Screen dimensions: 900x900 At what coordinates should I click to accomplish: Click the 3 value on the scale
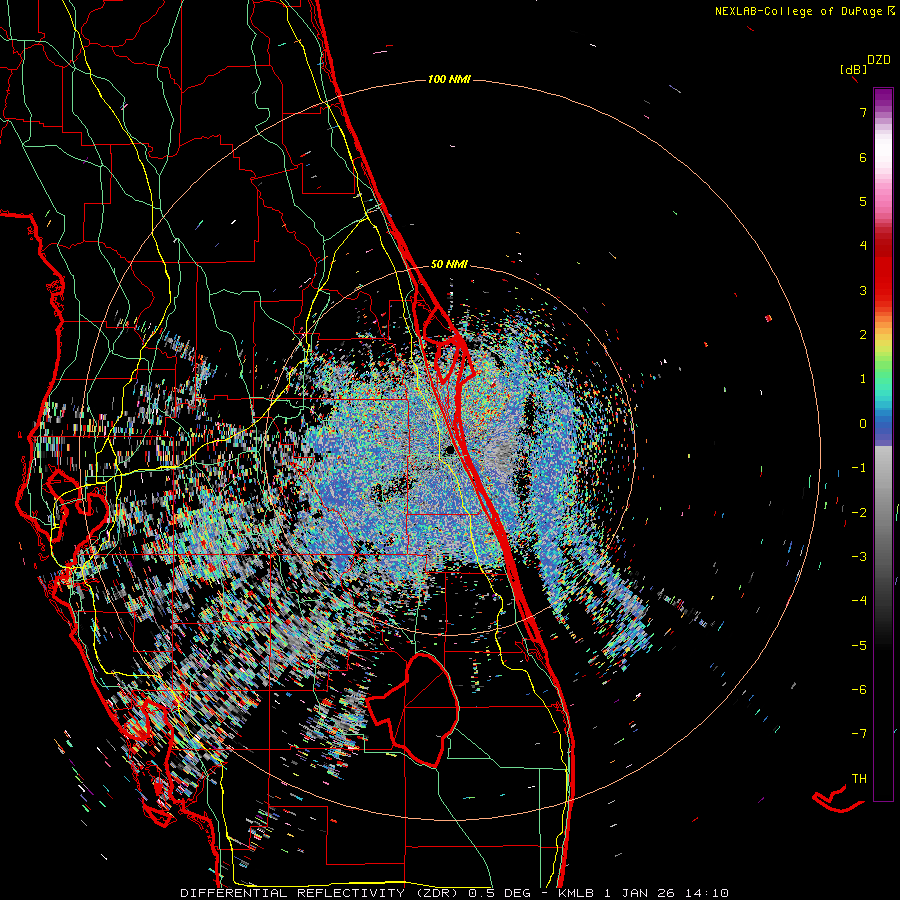(863, 290)
